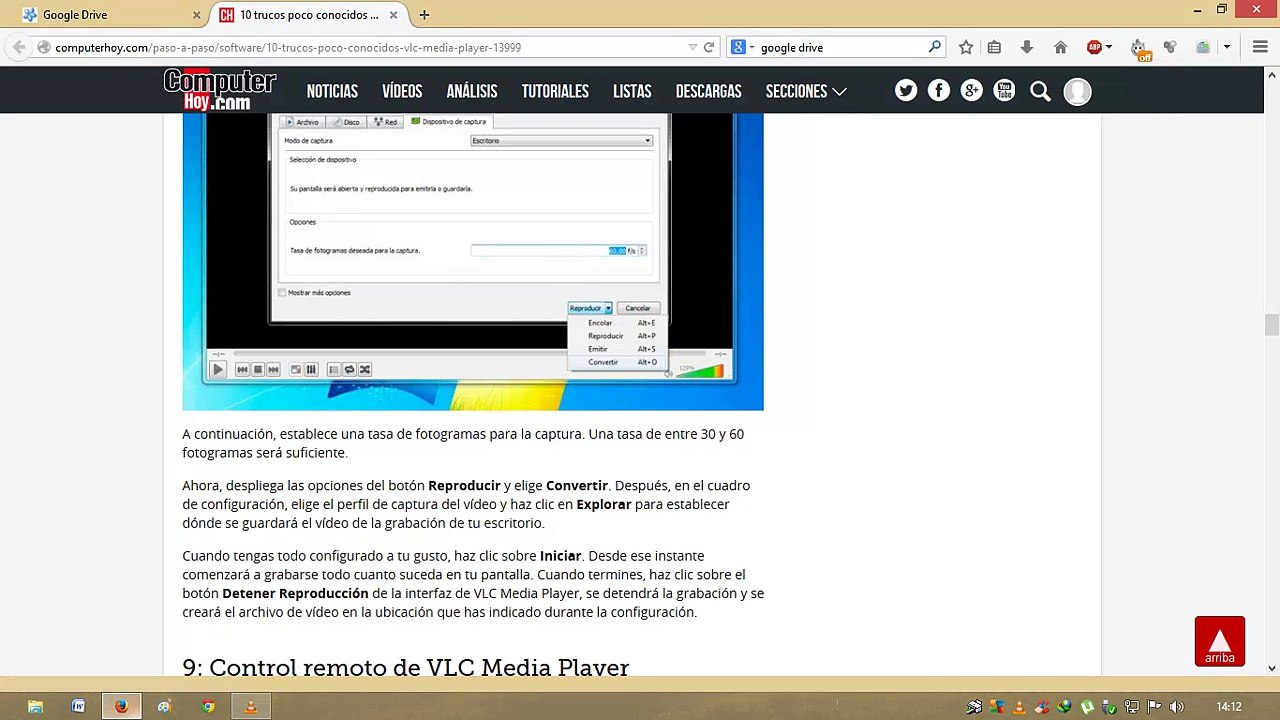Click the volume speaker tray icon
The height and width of the screenshot is (720, 1280).
[1177, 707]
